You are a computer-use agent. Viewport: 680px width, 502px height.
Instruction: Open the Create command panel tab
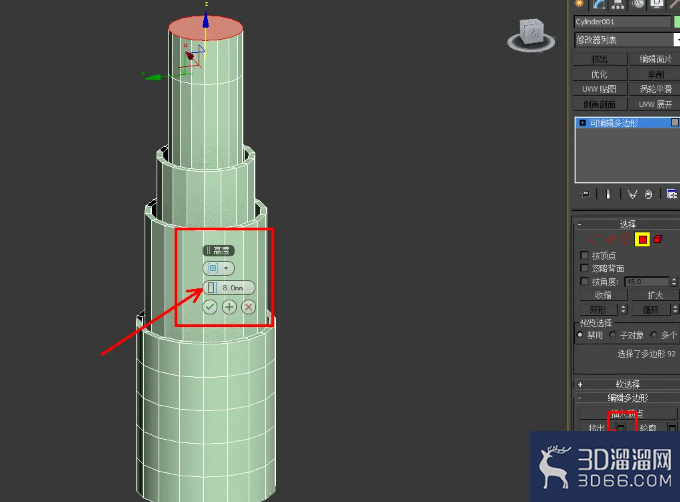(579, 4)
